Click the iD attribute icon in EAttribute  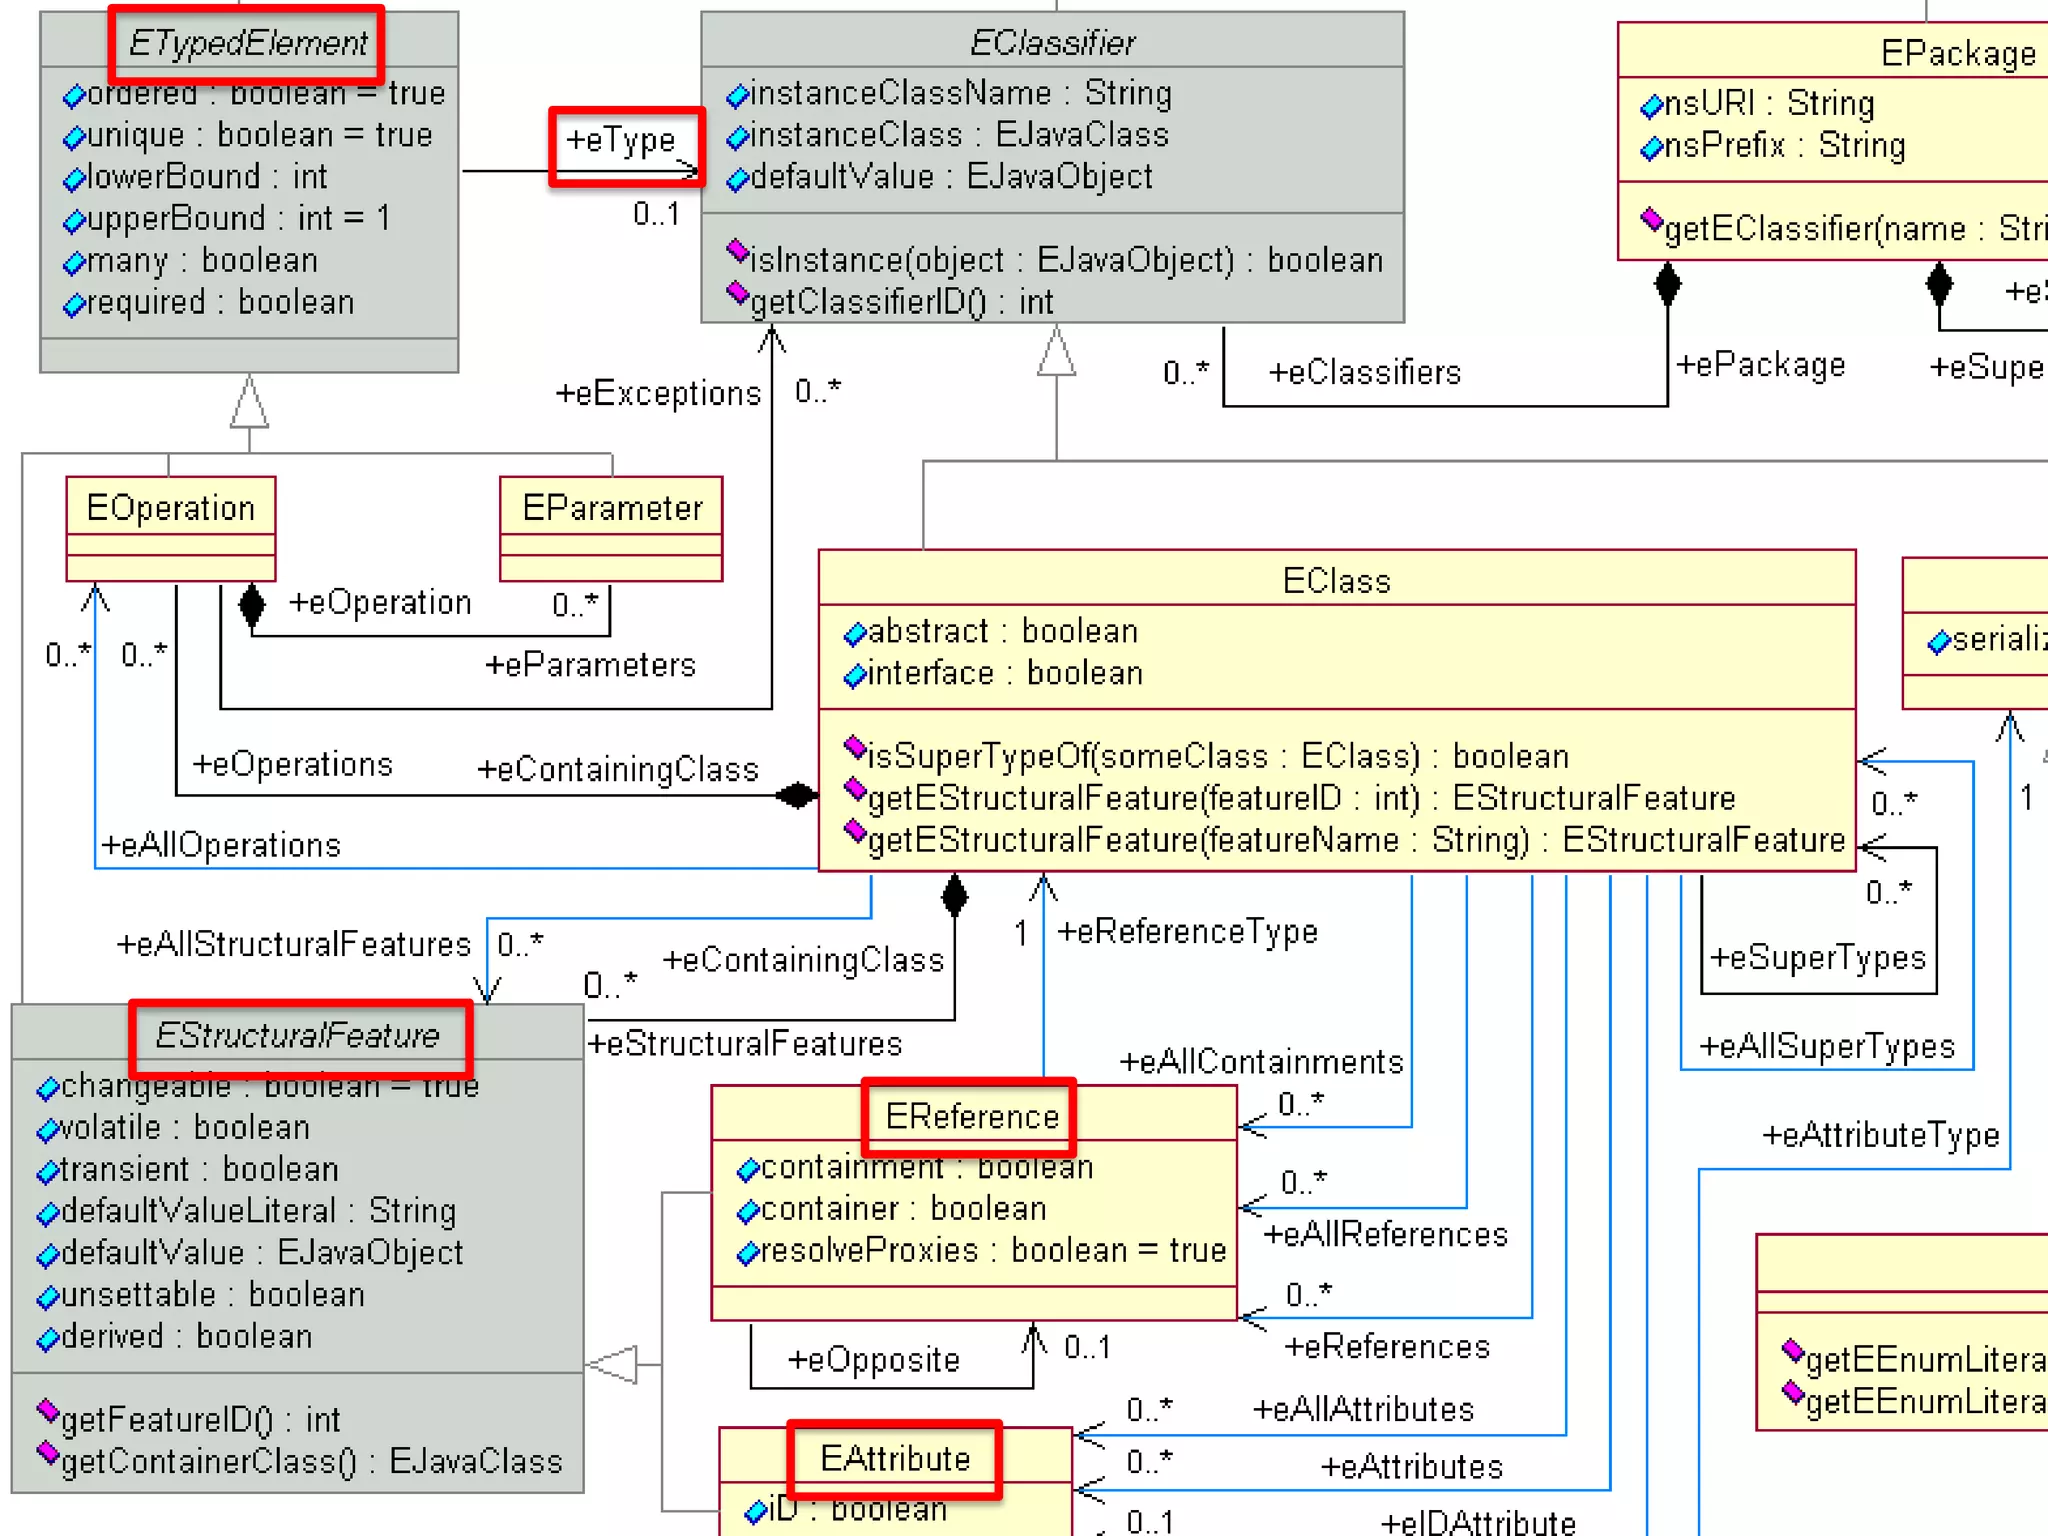pyautogui.click(x=755, y=1512)
